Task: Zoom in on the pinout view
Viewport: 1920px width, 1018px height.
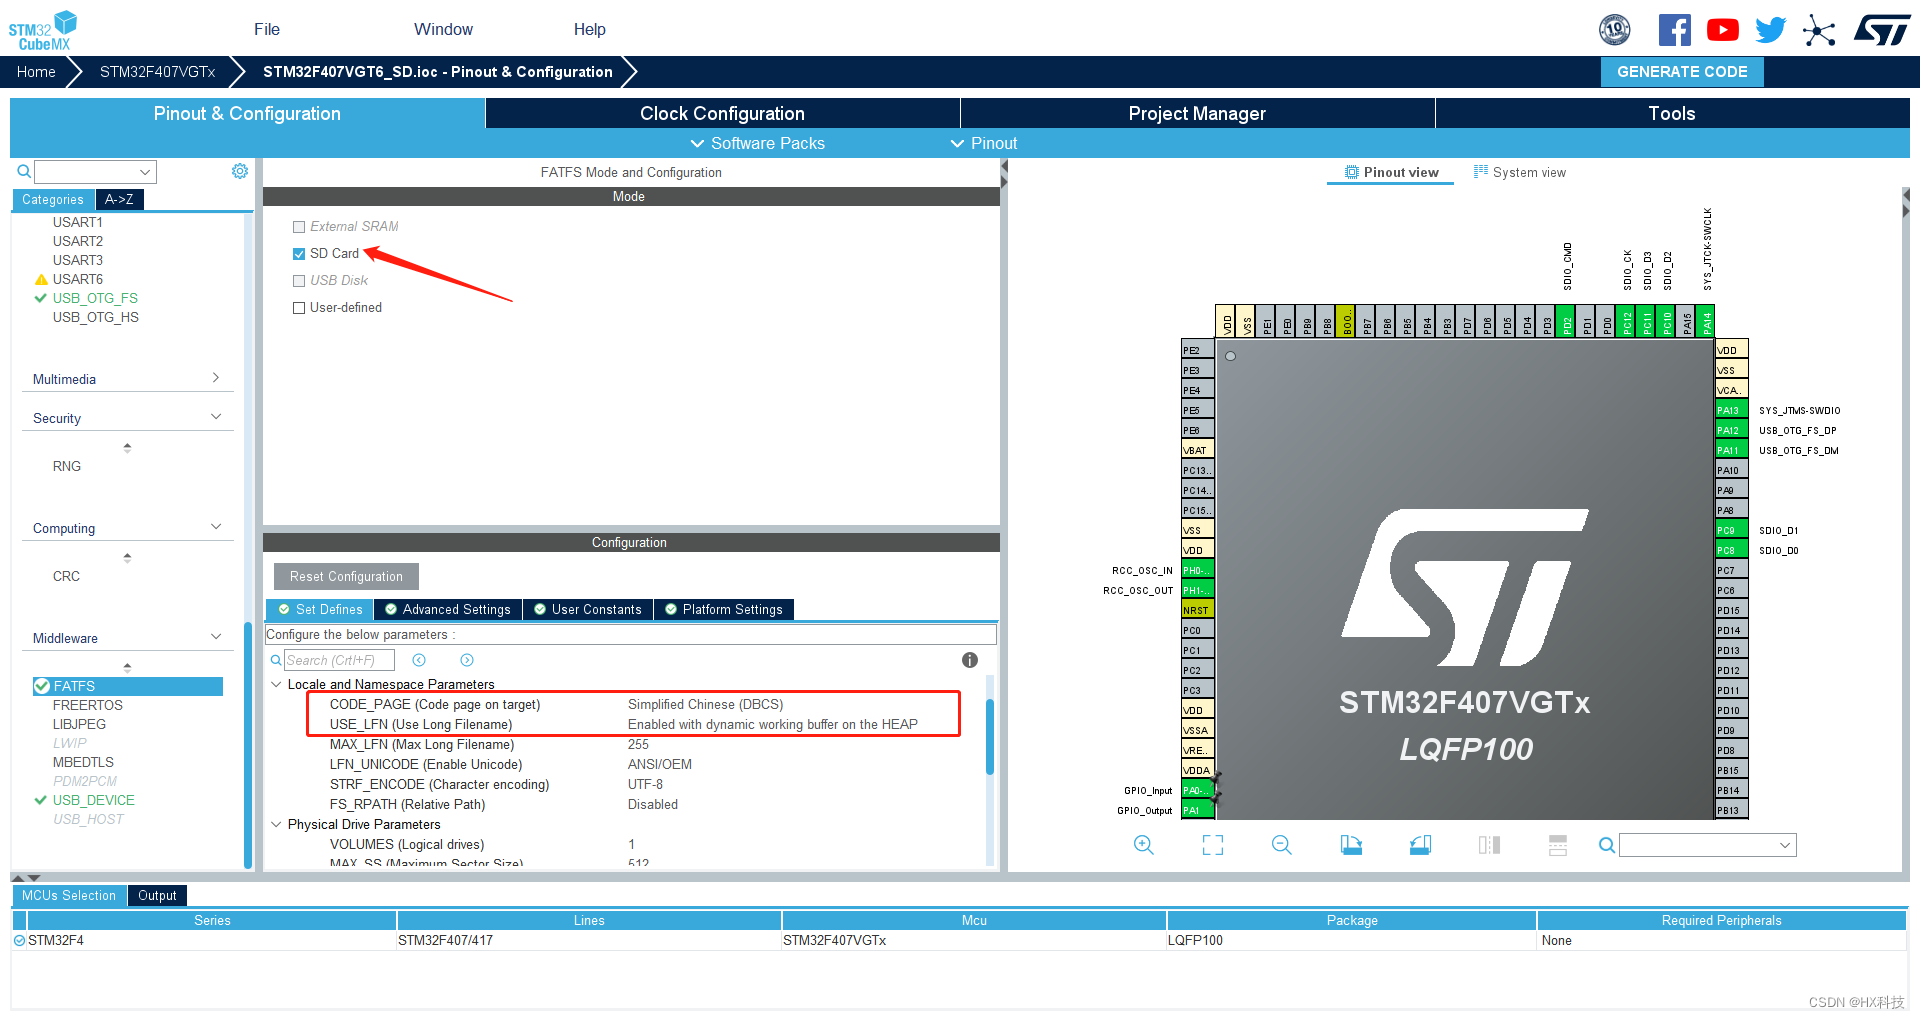Action: click(1144, 845)
